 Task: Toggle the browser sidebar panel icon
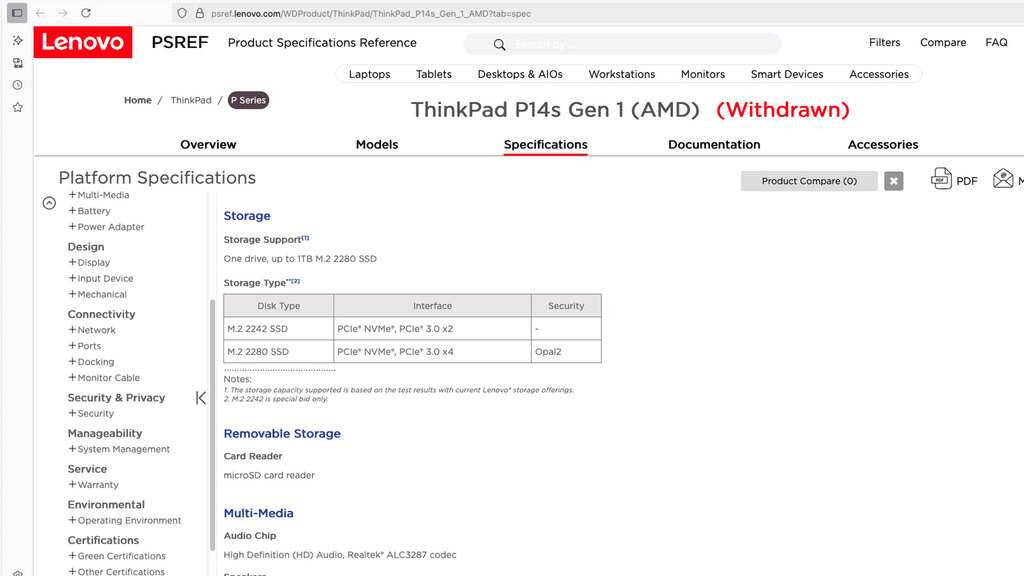coord(17,13)
